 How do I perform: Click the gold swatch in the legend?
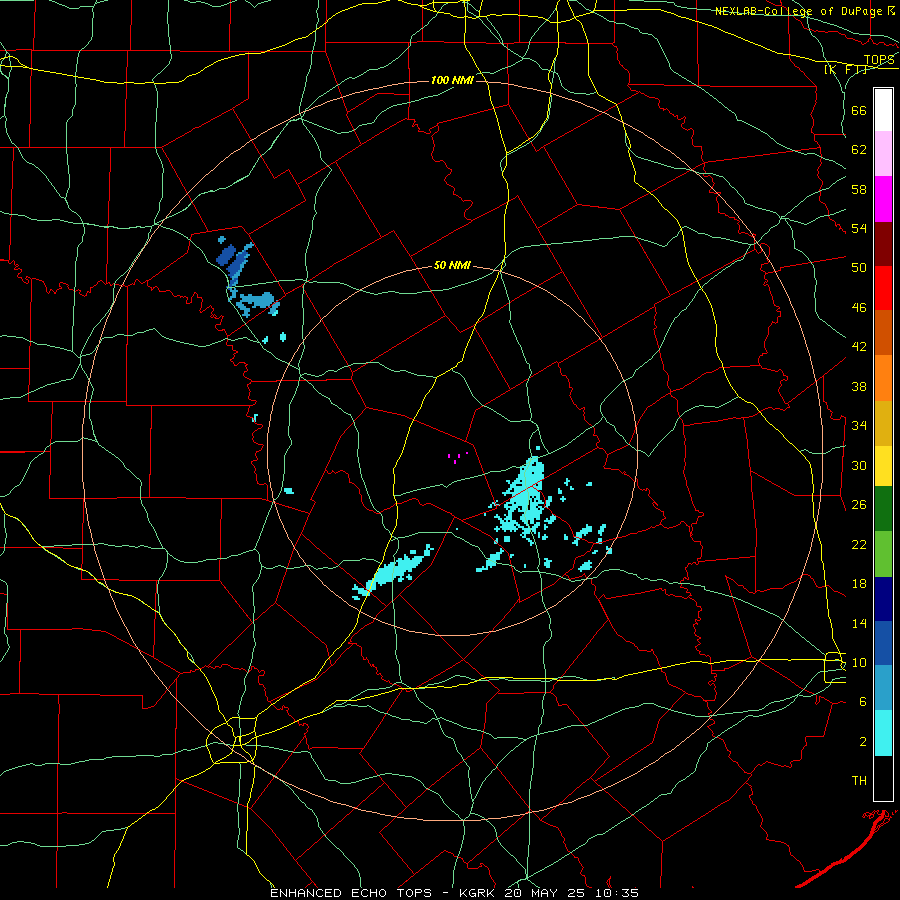coord(883,423)
